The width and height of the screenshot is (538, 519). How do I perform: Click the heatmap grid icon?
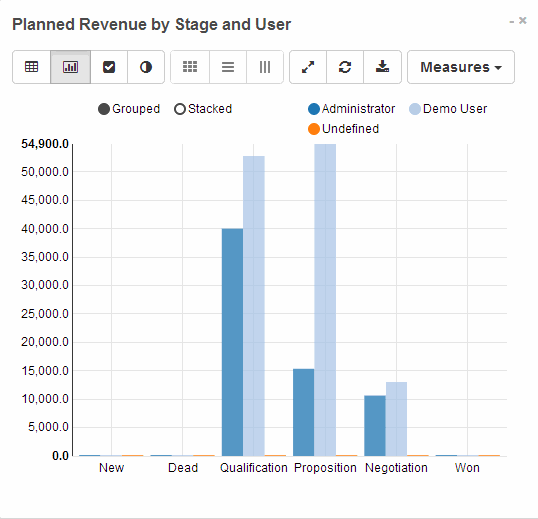pyautogui.click(x=190, y=67)
